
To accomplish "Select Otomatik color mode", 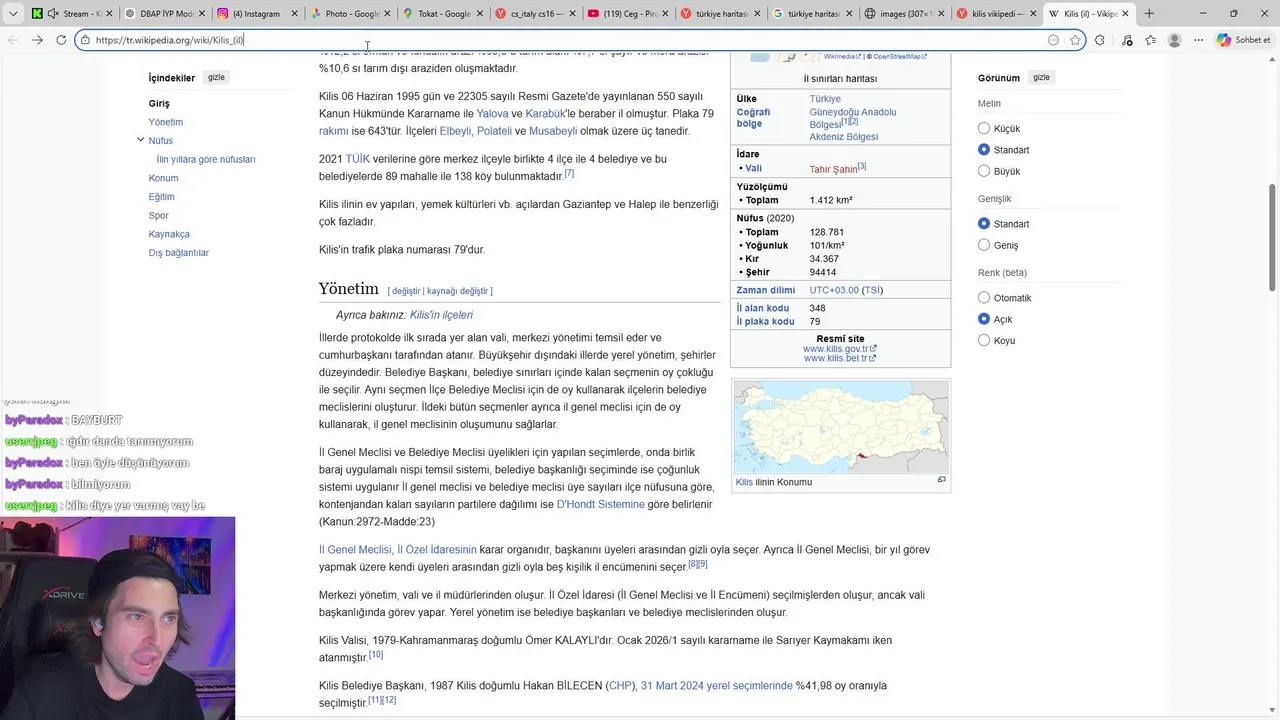I will coord(984,298).
